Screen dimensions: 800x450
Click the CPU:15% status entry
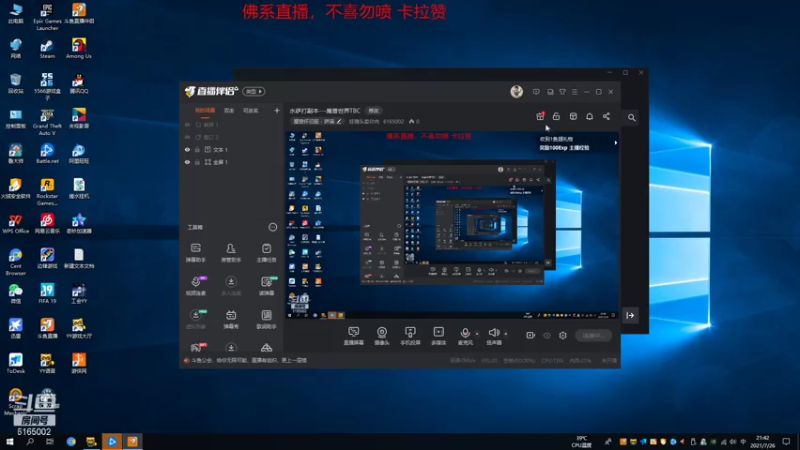point(553,360)
